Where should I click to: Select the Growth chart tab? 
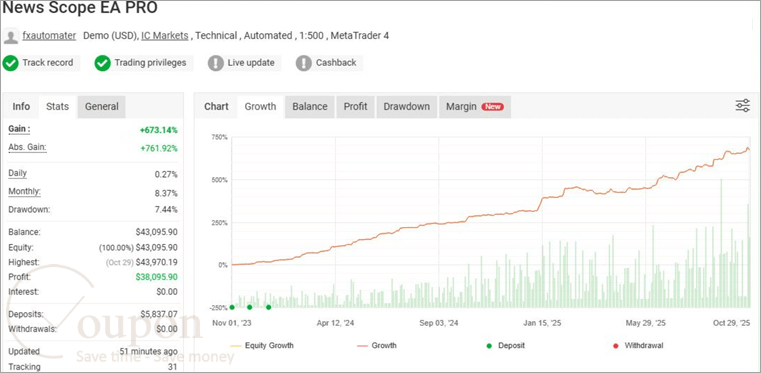pyautogui.click(x=260, y=106)
